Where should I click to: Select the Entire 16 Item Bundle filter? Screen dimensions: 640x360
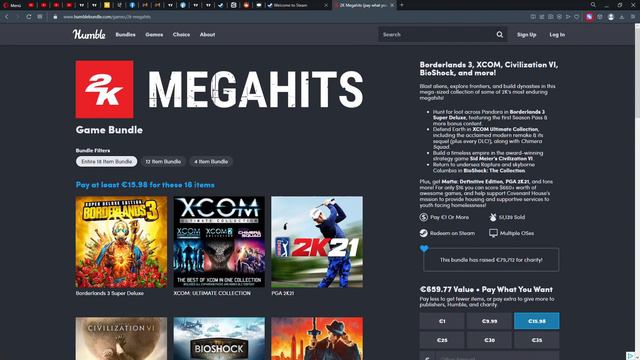(x=107, y=162)
